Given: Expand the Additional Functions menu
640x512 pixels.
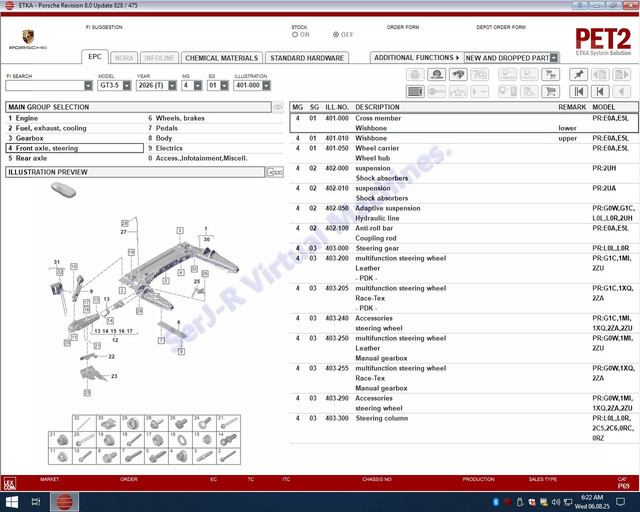Looking at the screenshot, I should tap(417, 58).
